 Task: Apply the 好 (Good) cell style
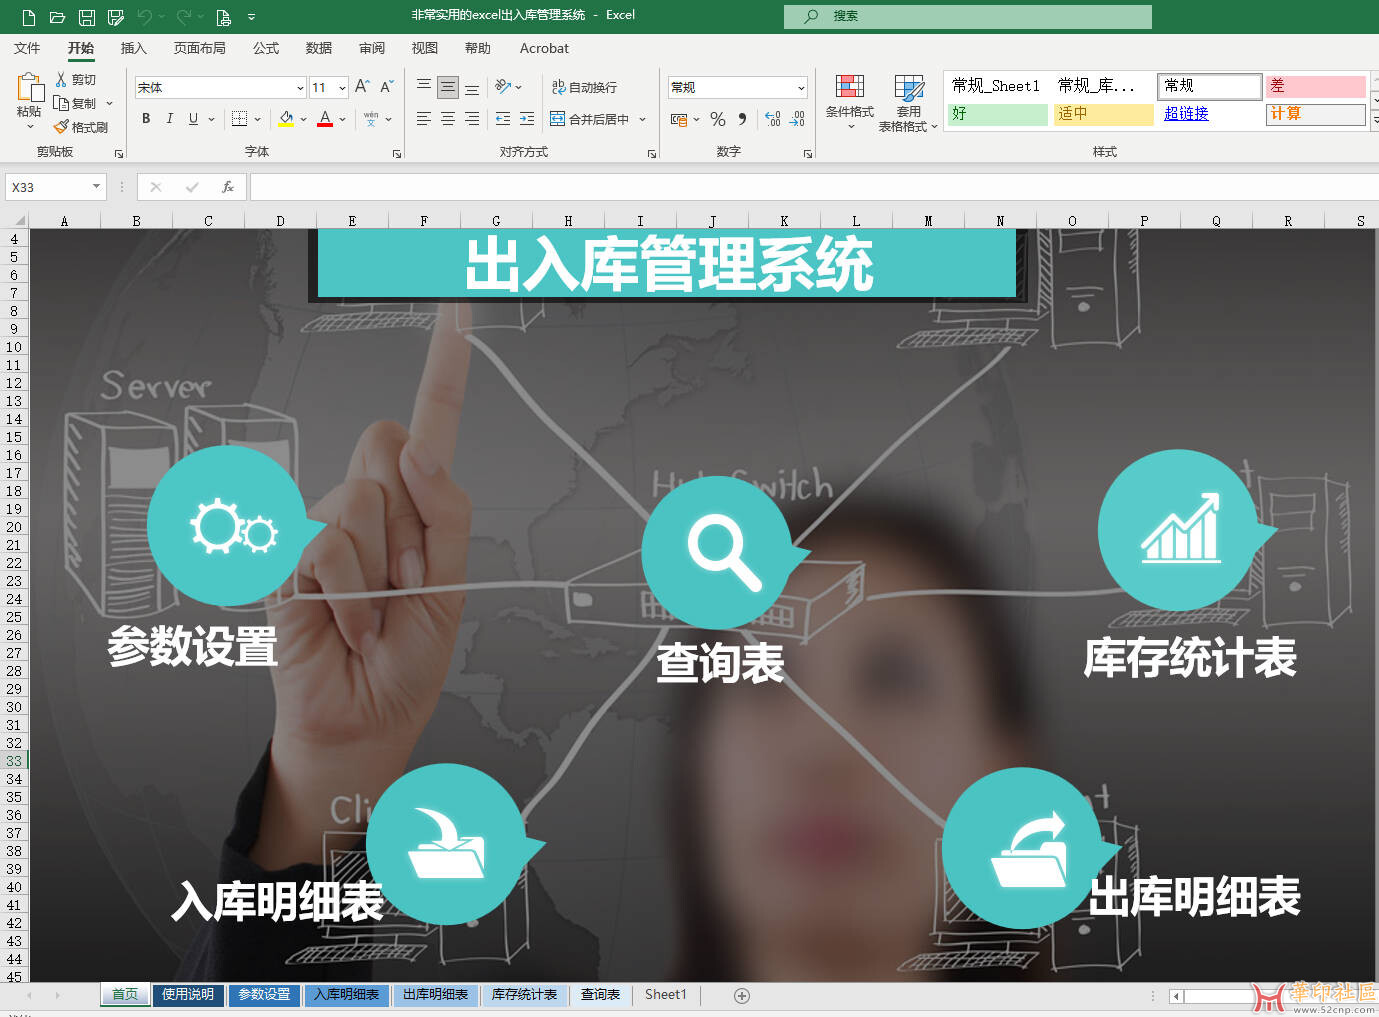pos(997,114)
